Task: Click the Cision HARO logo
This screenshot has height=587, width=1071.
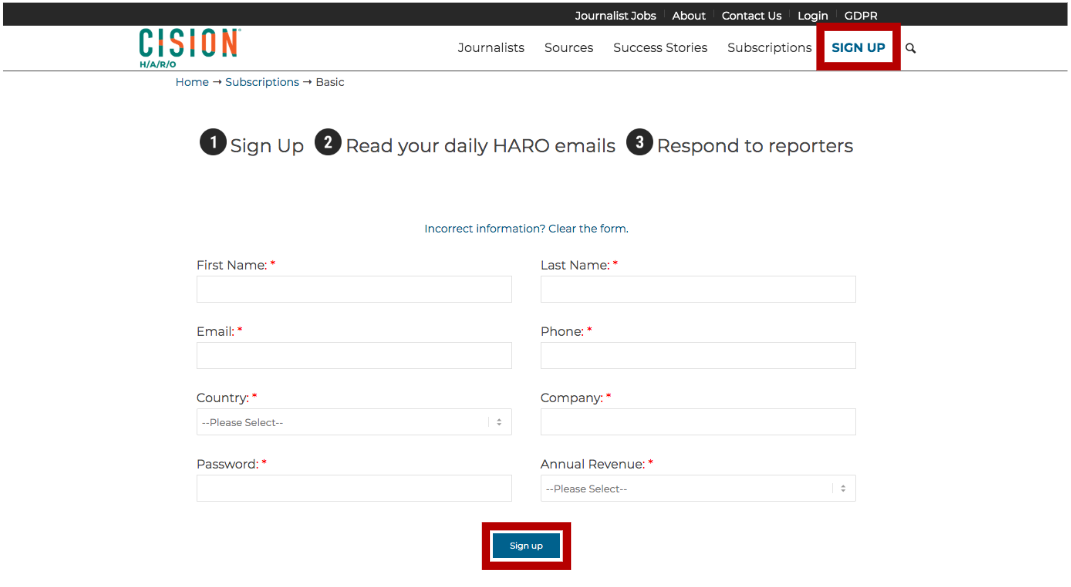Action: 189,48
